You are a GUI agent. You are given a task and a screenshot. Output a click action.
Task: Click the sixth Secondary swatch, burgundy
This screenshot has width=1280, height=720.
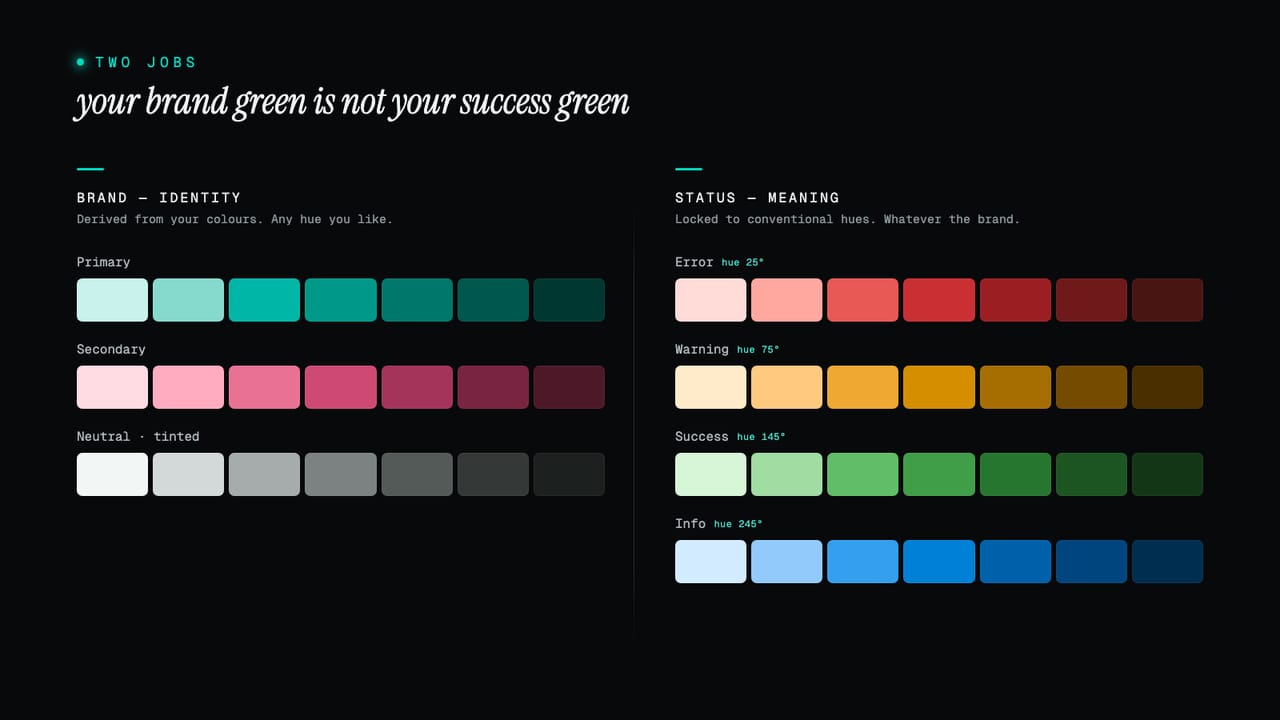[493, 387]
